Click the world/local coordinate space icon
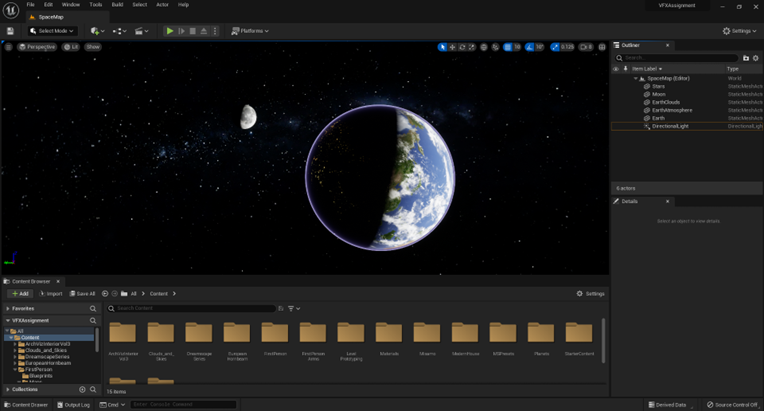Viewport: 764px width, 411px height. tap(484, 47)
